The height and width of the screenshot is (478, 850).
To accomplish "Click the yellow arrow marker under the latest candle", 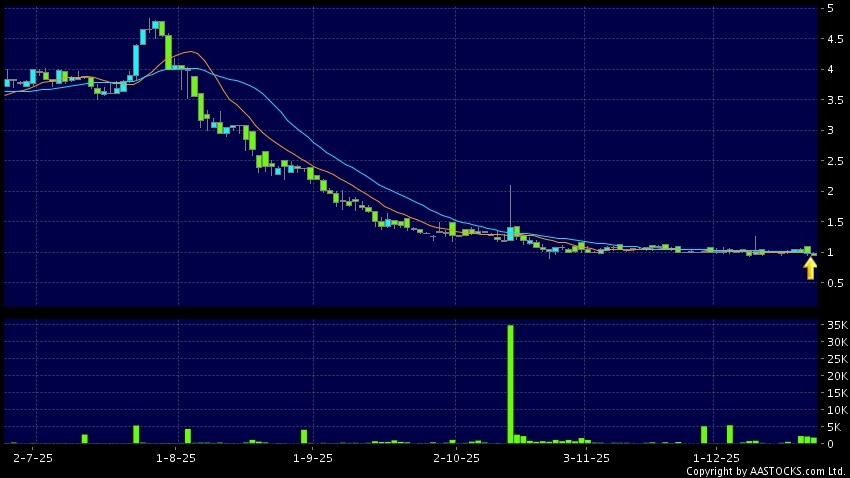I will 810,268.
